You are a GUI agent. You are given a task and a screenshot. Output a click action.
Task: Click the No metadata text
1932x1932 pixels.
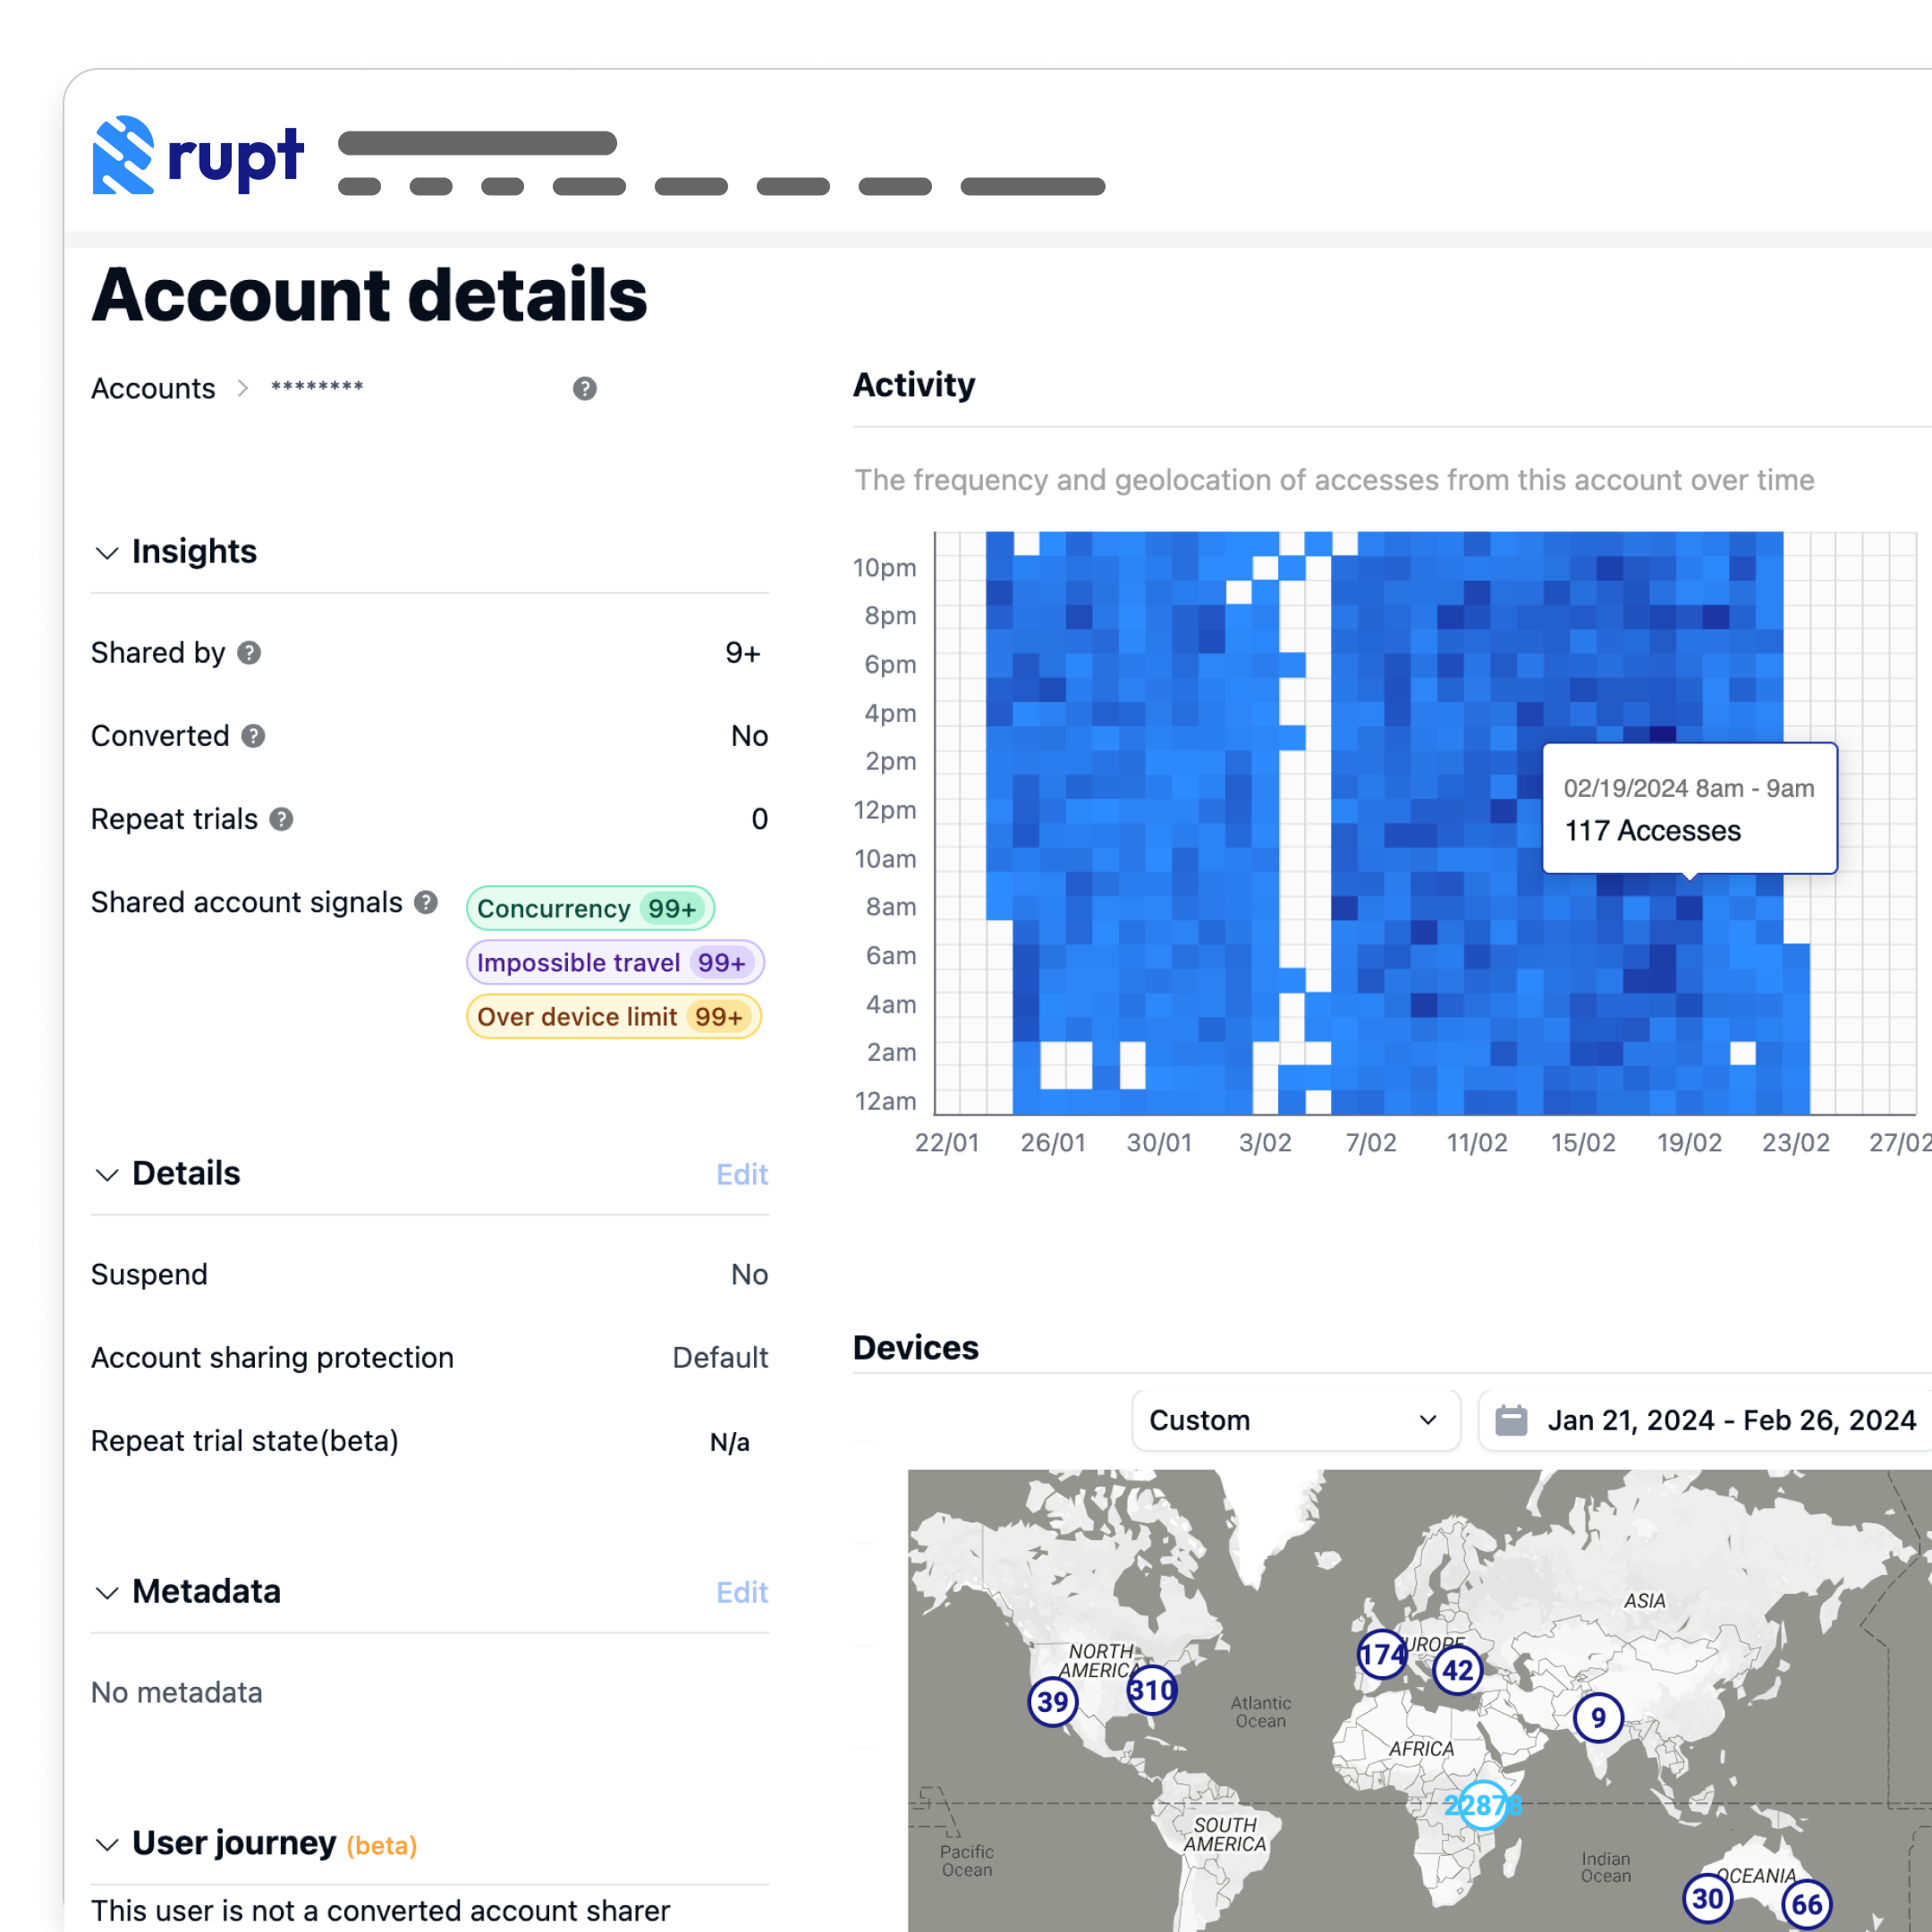(x=177, y=1692)
